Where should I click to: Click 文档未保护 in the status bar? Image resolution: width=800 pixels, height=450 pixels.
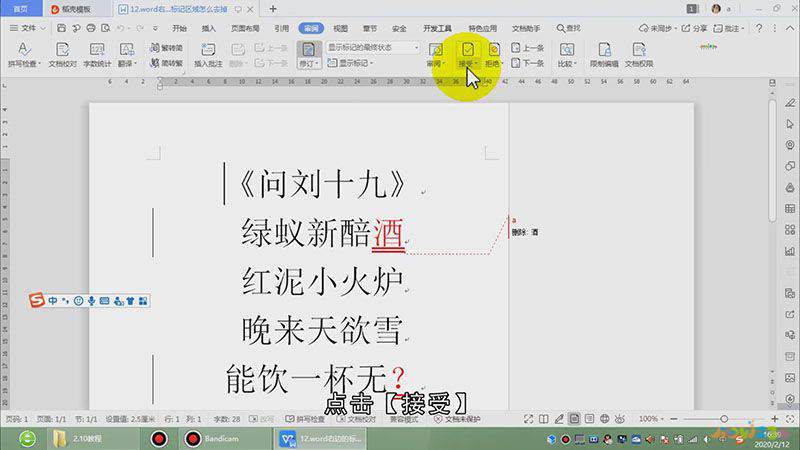pyautogui.click(x=457, y=419)
